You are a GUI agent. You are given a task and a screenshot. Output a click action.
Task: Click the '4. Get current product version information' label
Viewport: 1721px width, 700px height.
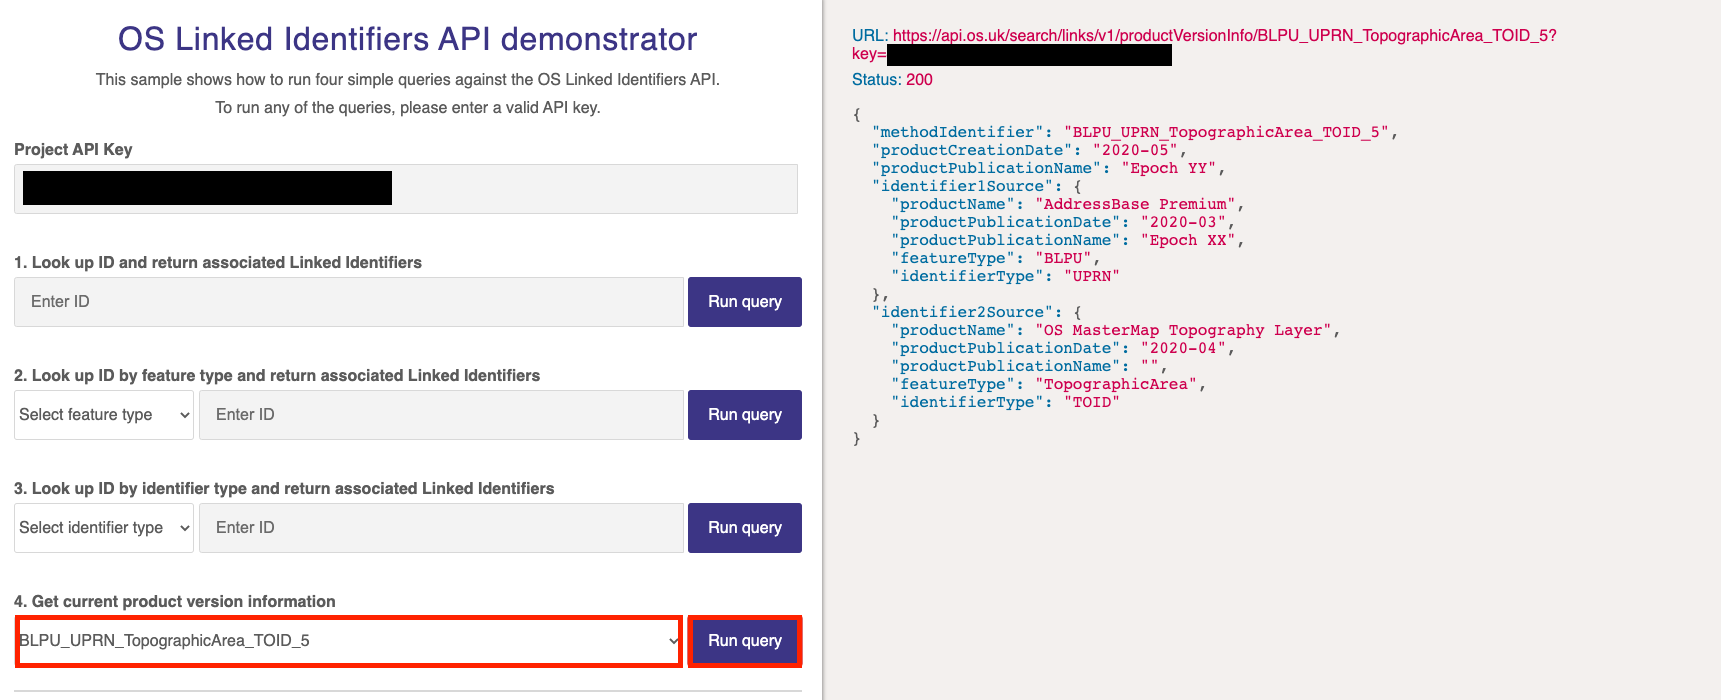click(175, 602)
